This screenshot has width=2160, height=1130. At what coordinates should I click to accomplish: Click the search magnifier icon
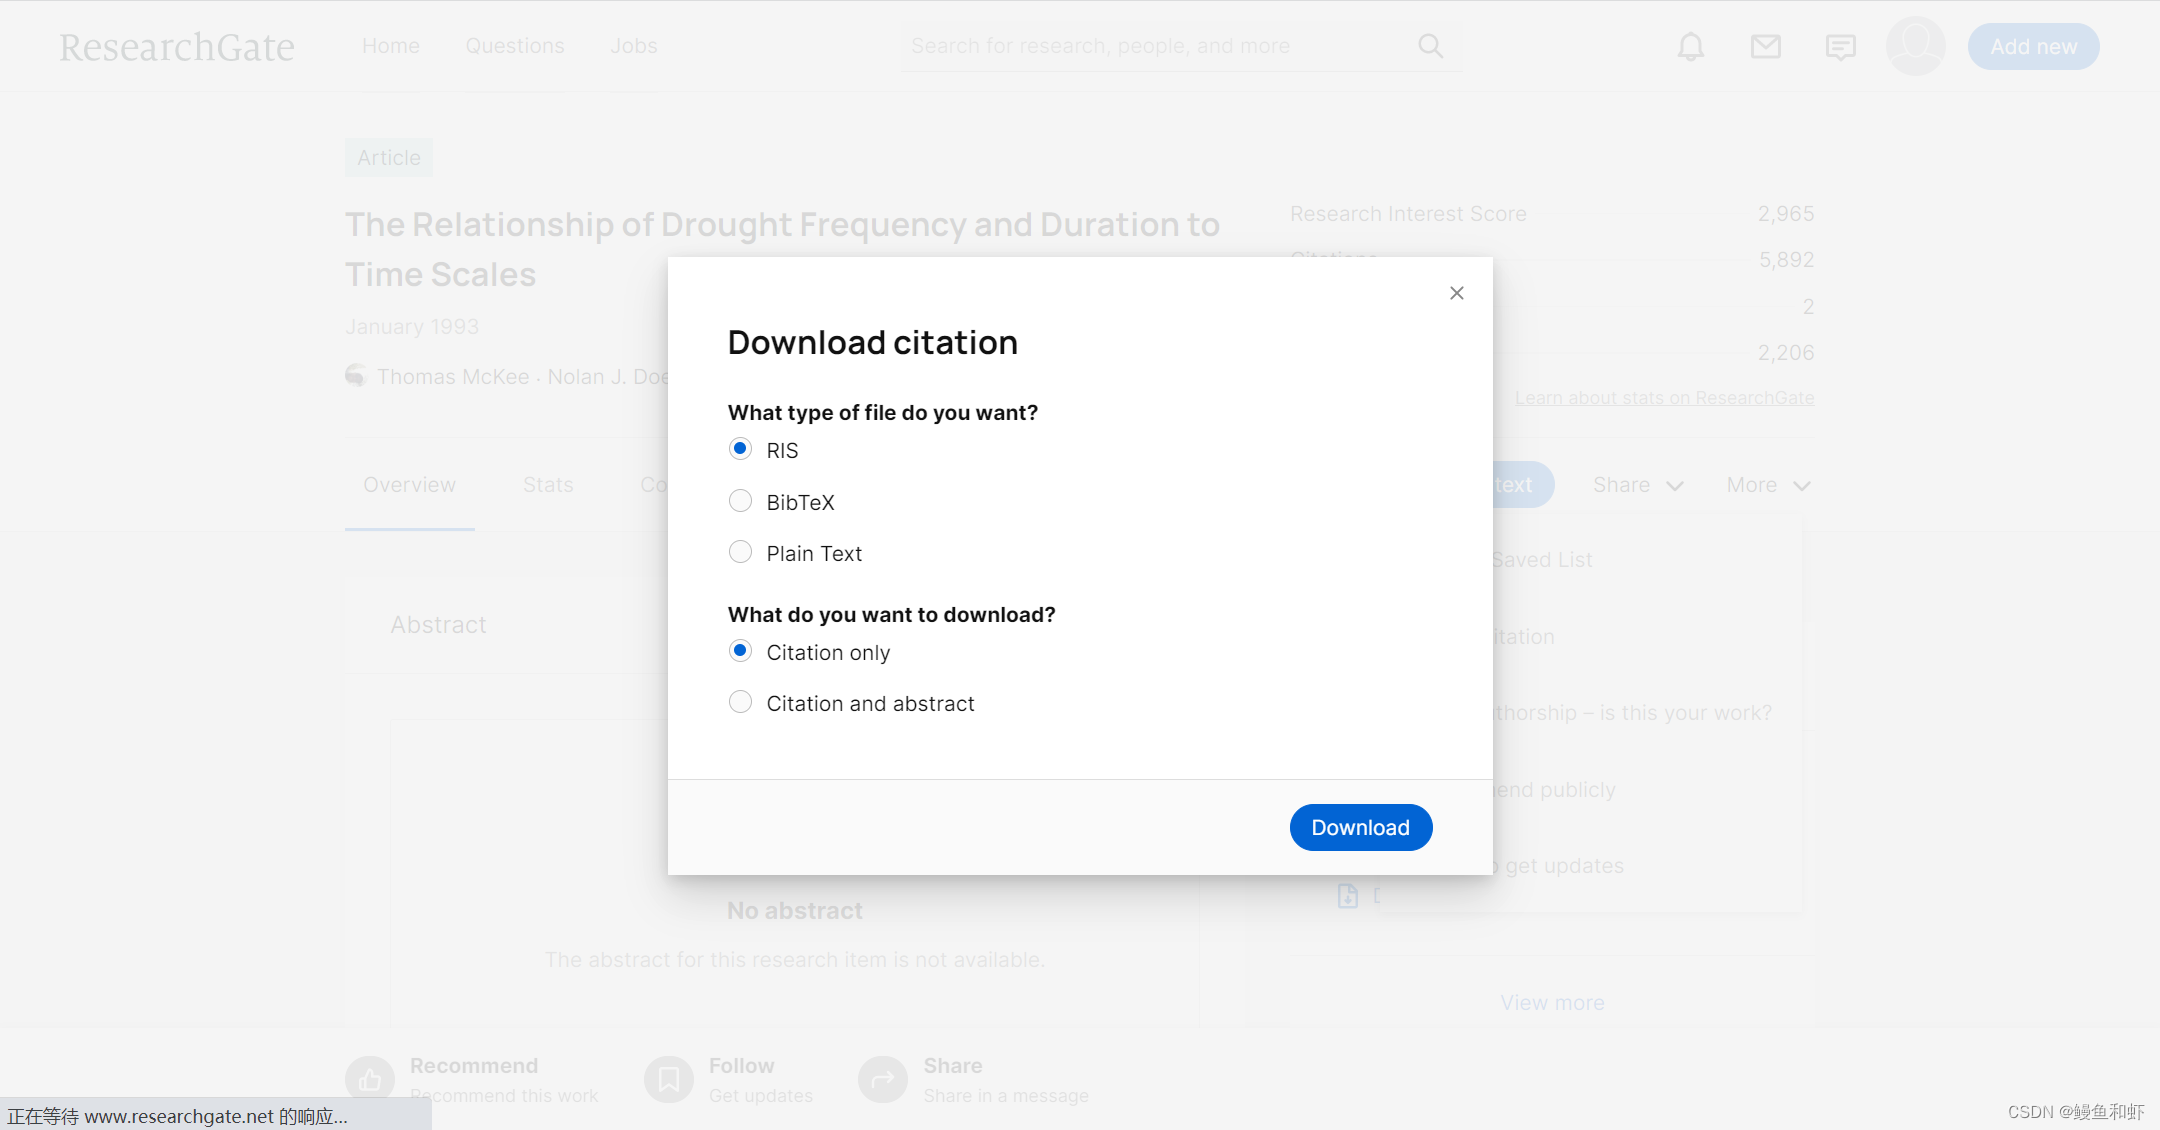(x=1430, y=46)
